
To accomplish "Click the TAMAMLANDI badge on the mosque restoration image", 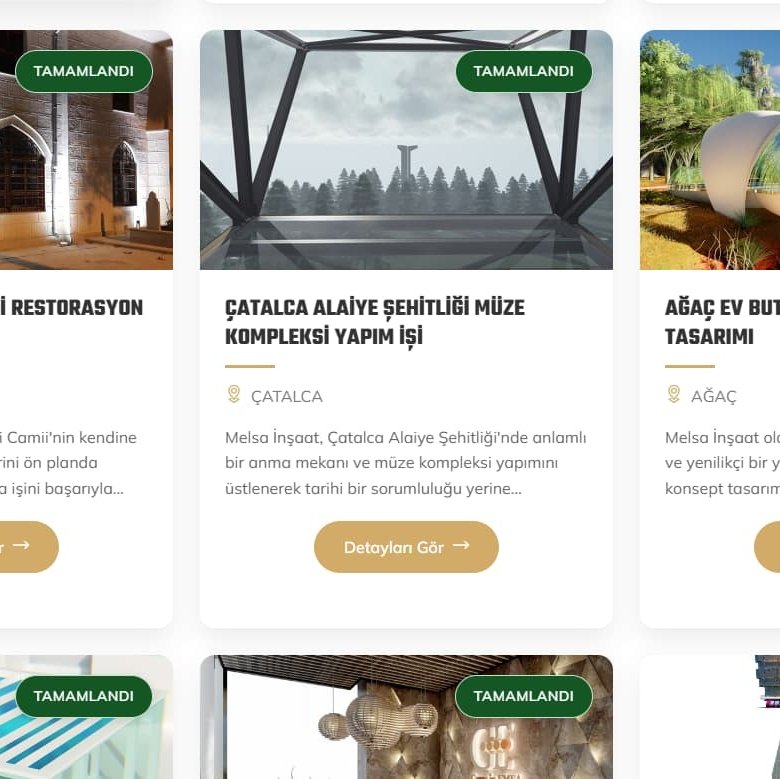I will tap(84, 71).
